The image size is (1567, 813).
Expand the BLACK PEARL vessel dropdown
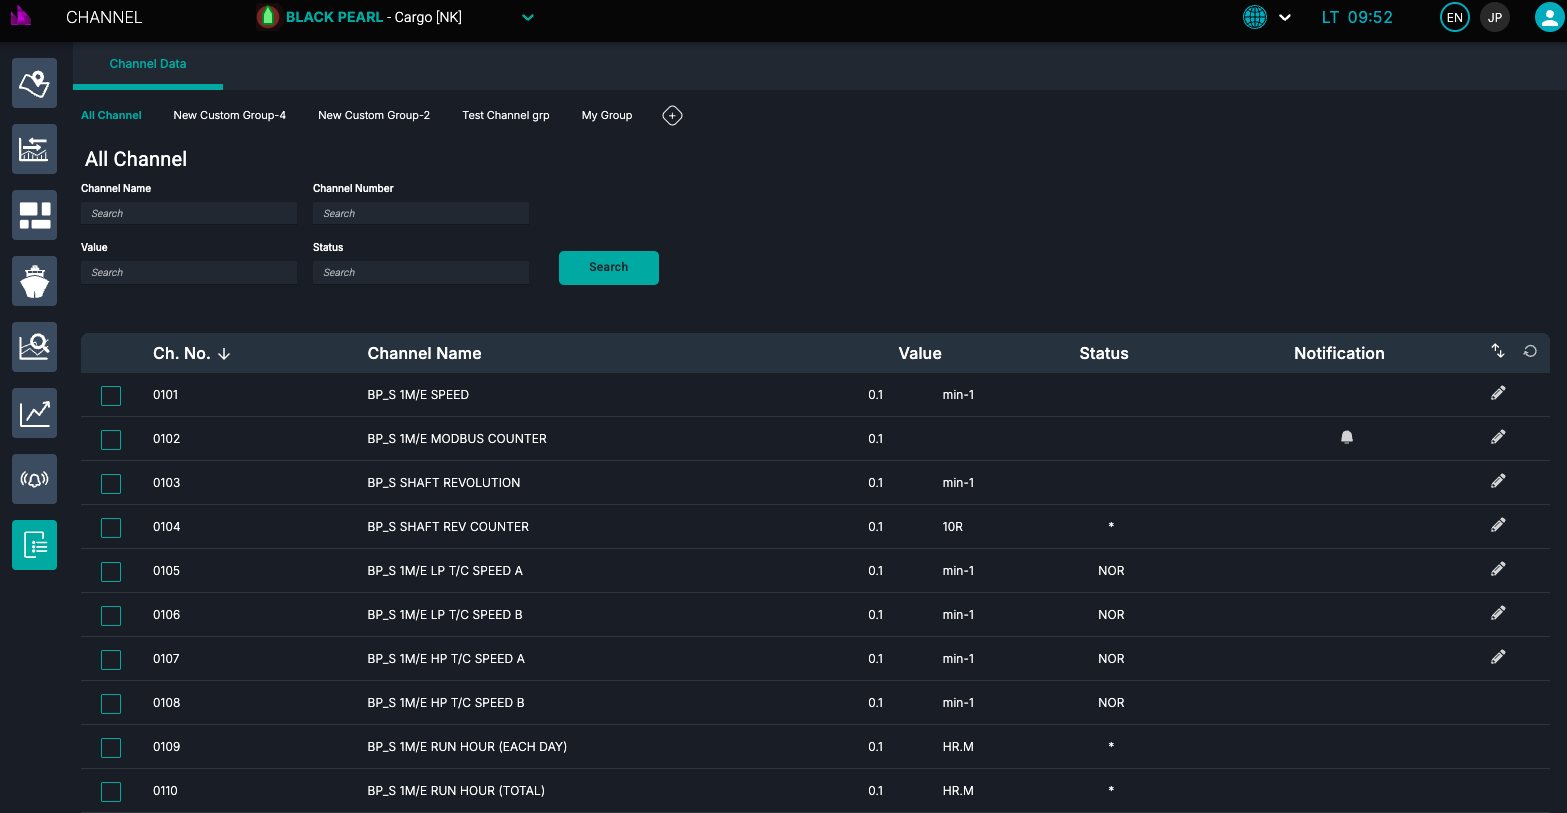tap(528, 17)
